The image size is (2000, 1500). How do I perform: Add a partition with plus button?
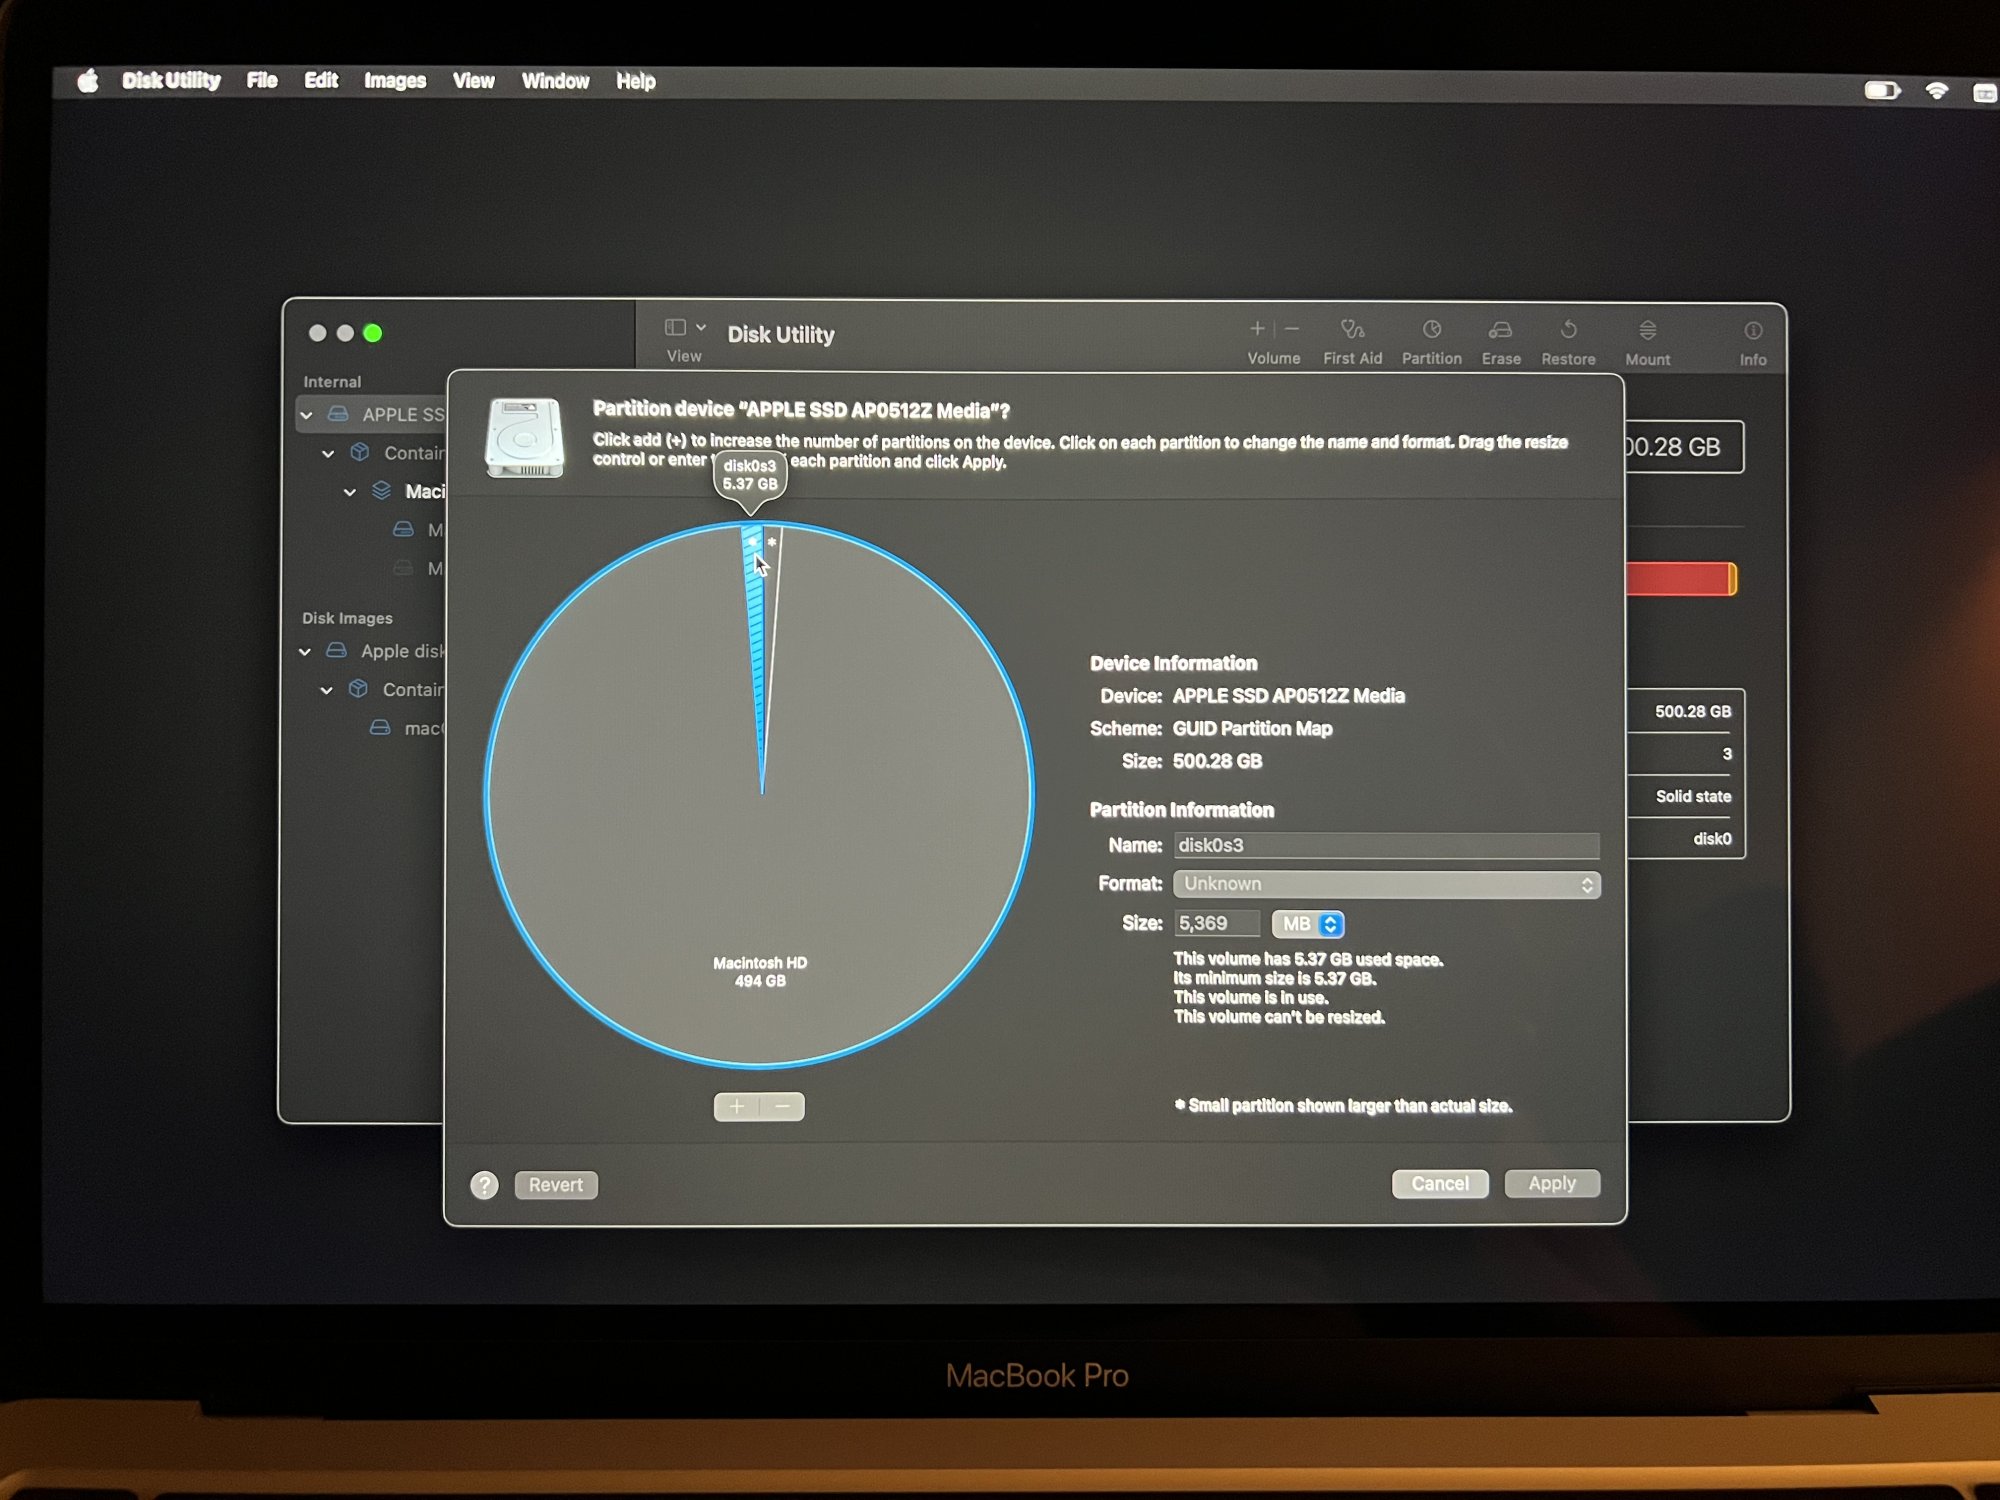737,1107
